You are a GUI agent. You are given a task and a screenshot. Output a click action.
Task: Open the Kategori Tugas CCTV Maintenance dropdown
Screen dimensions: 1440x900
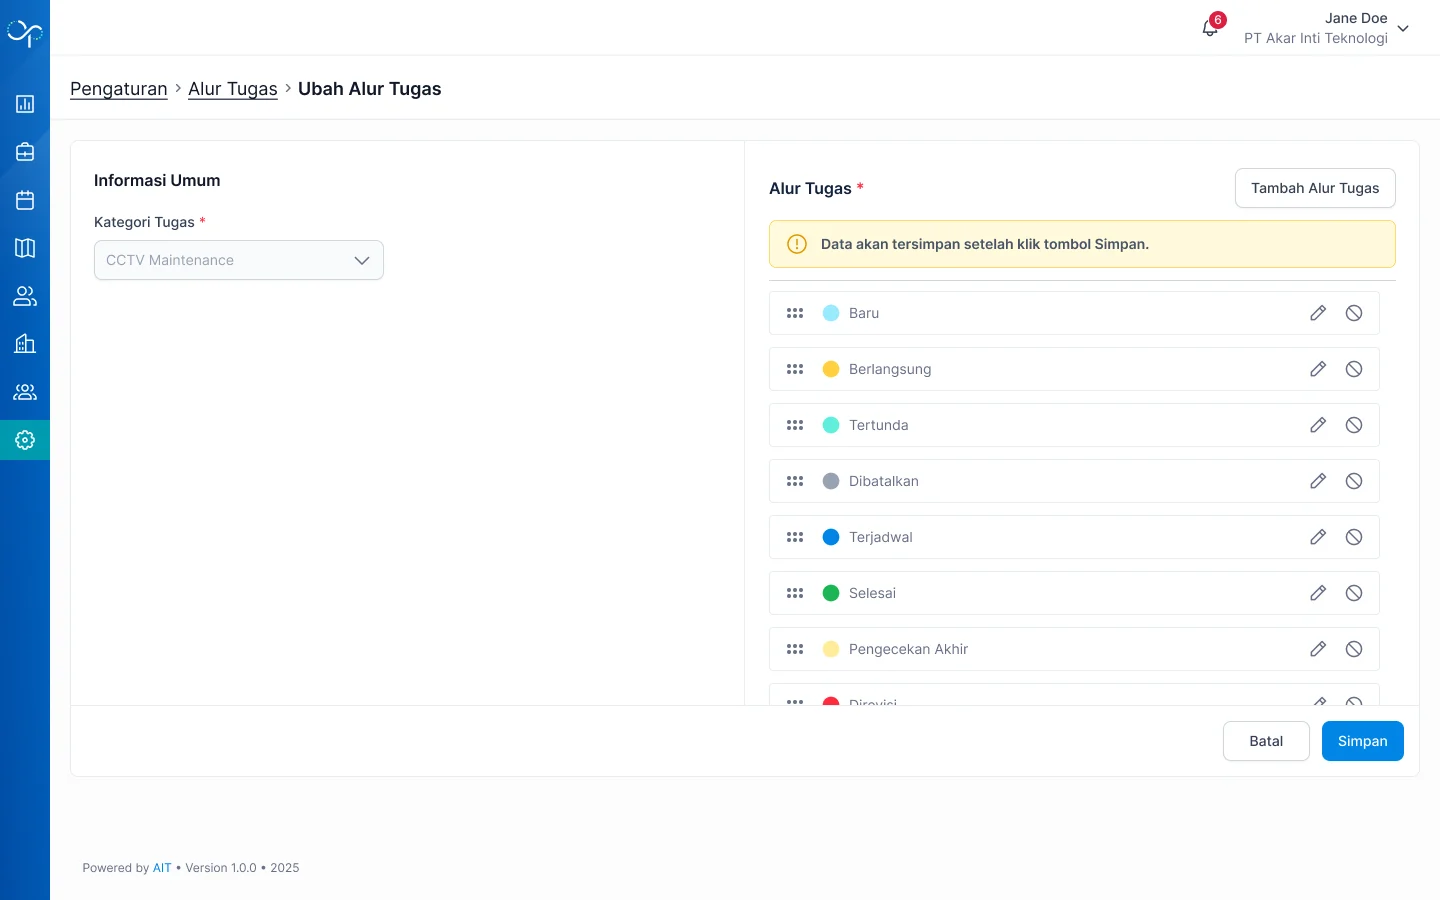239,260
